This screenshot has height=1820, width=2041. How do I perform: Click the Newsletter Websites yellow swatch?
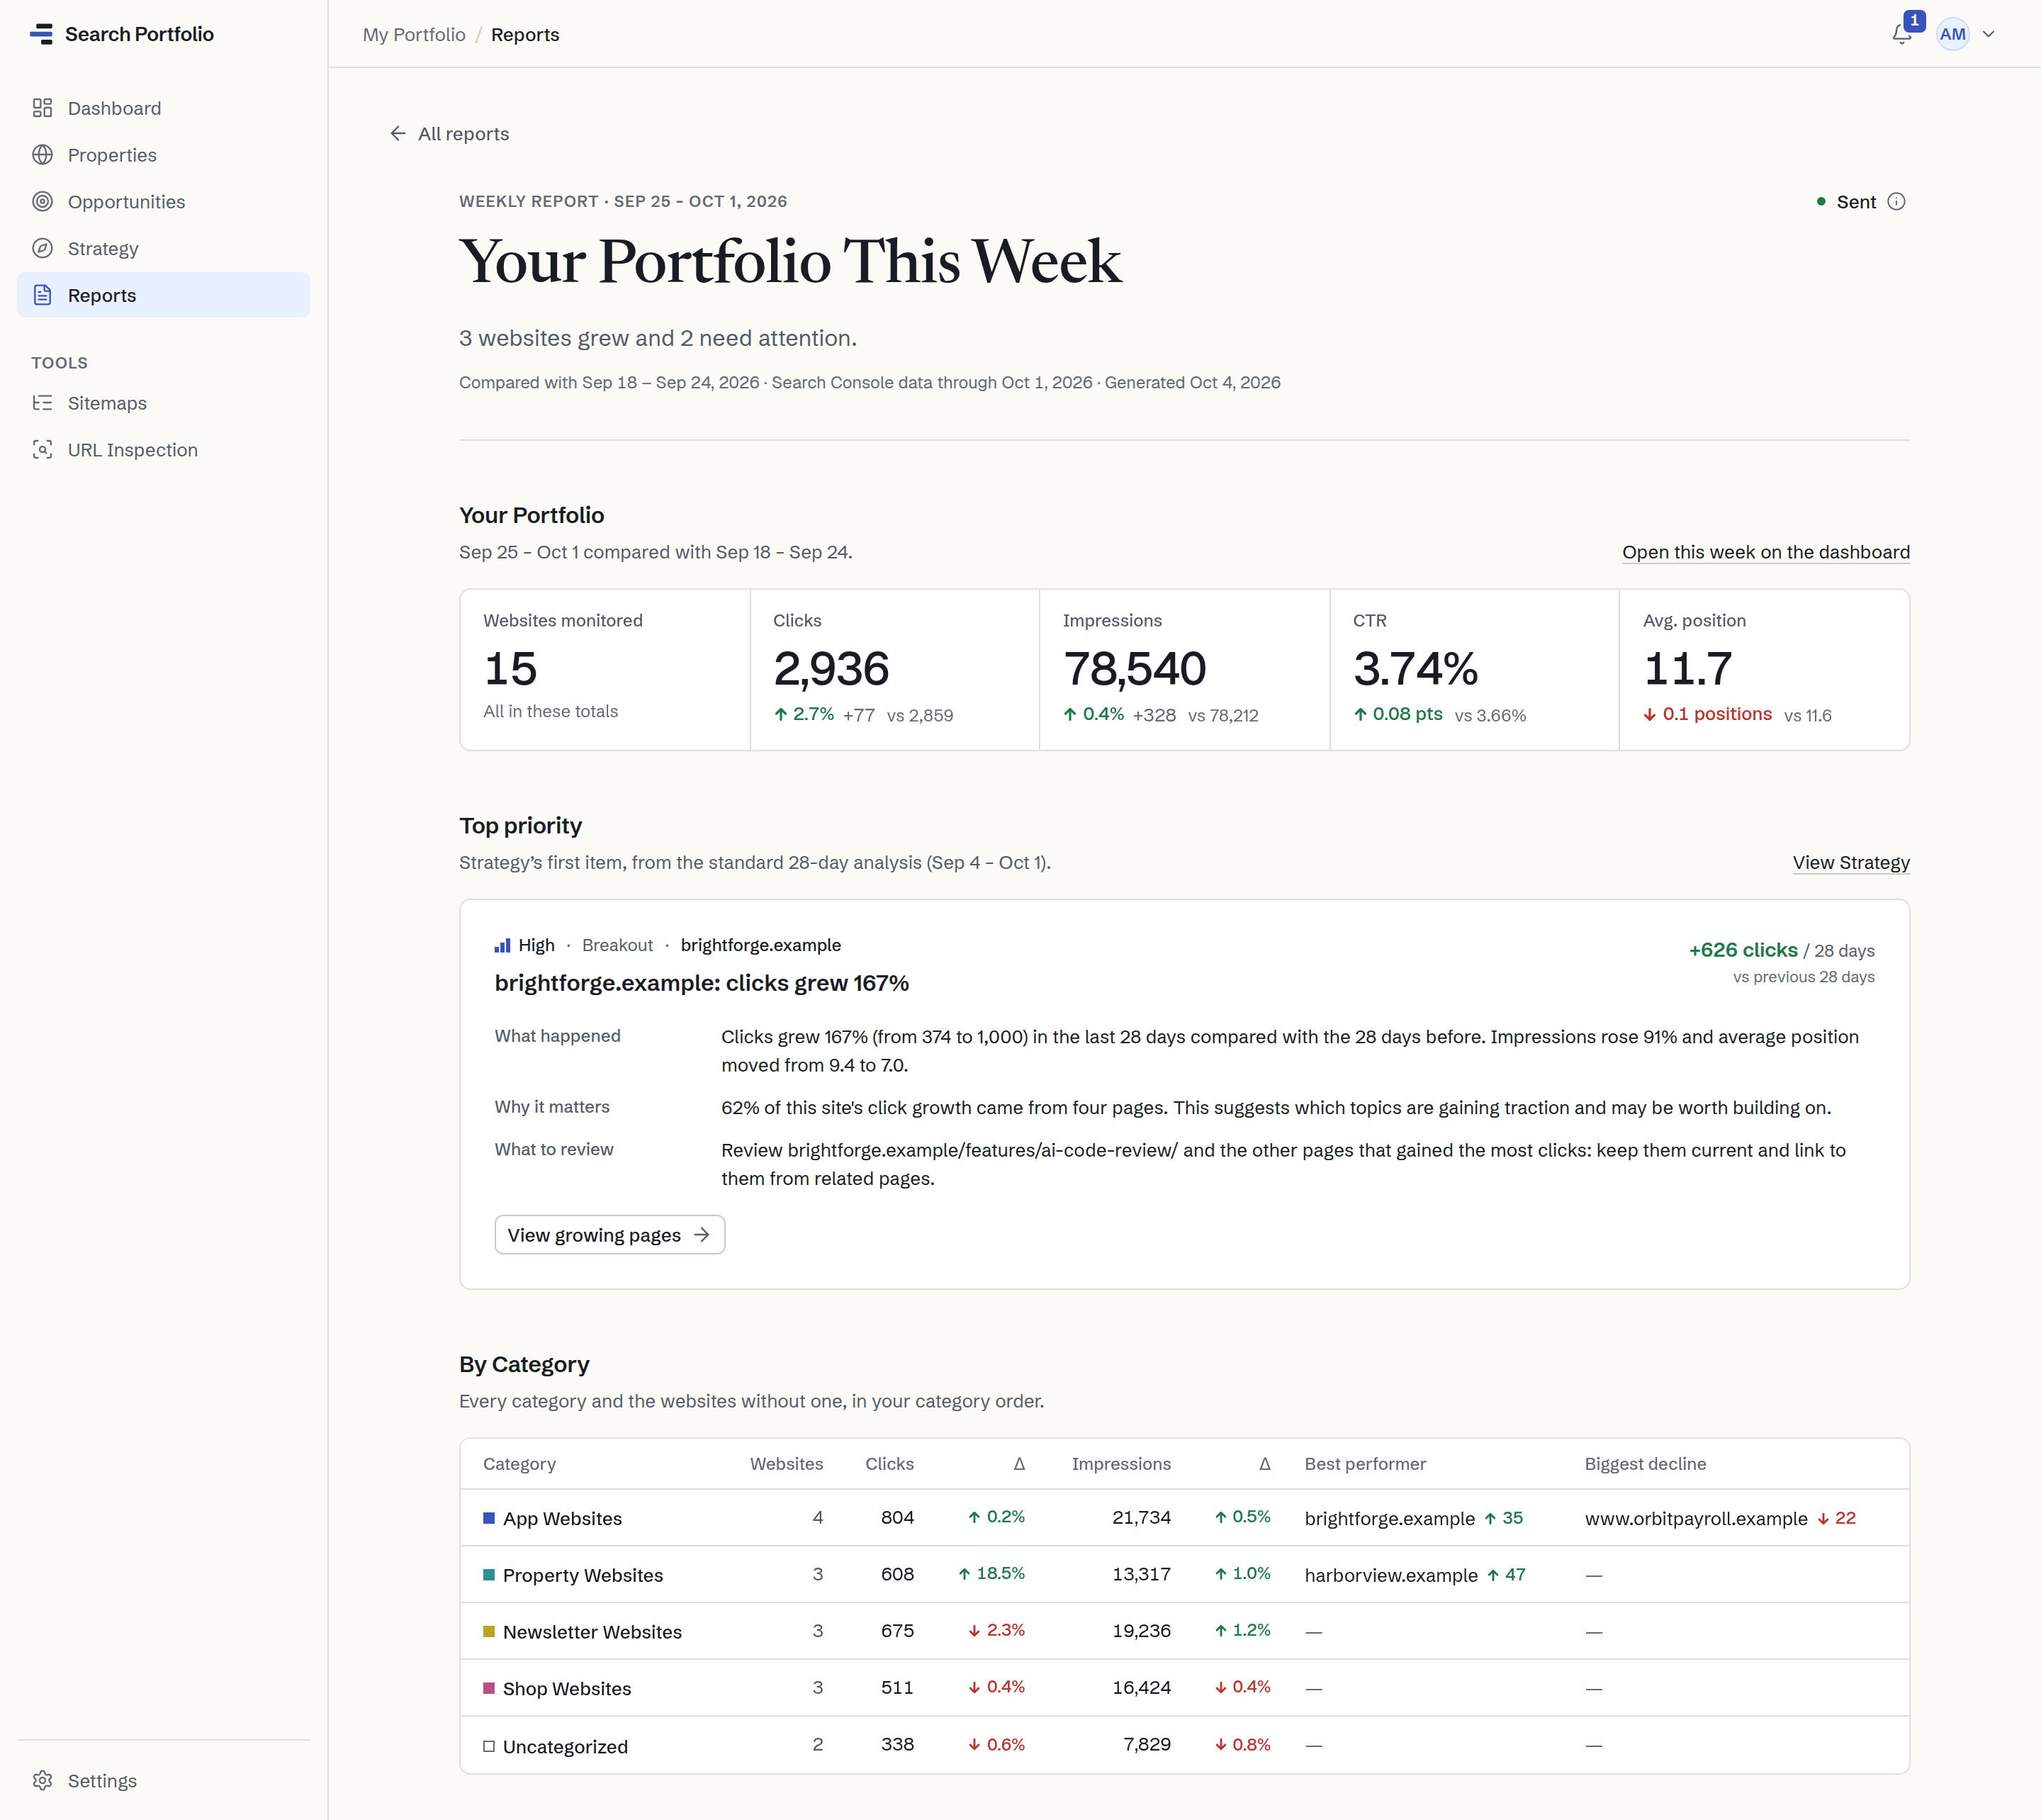click(x=489, y=1631)
